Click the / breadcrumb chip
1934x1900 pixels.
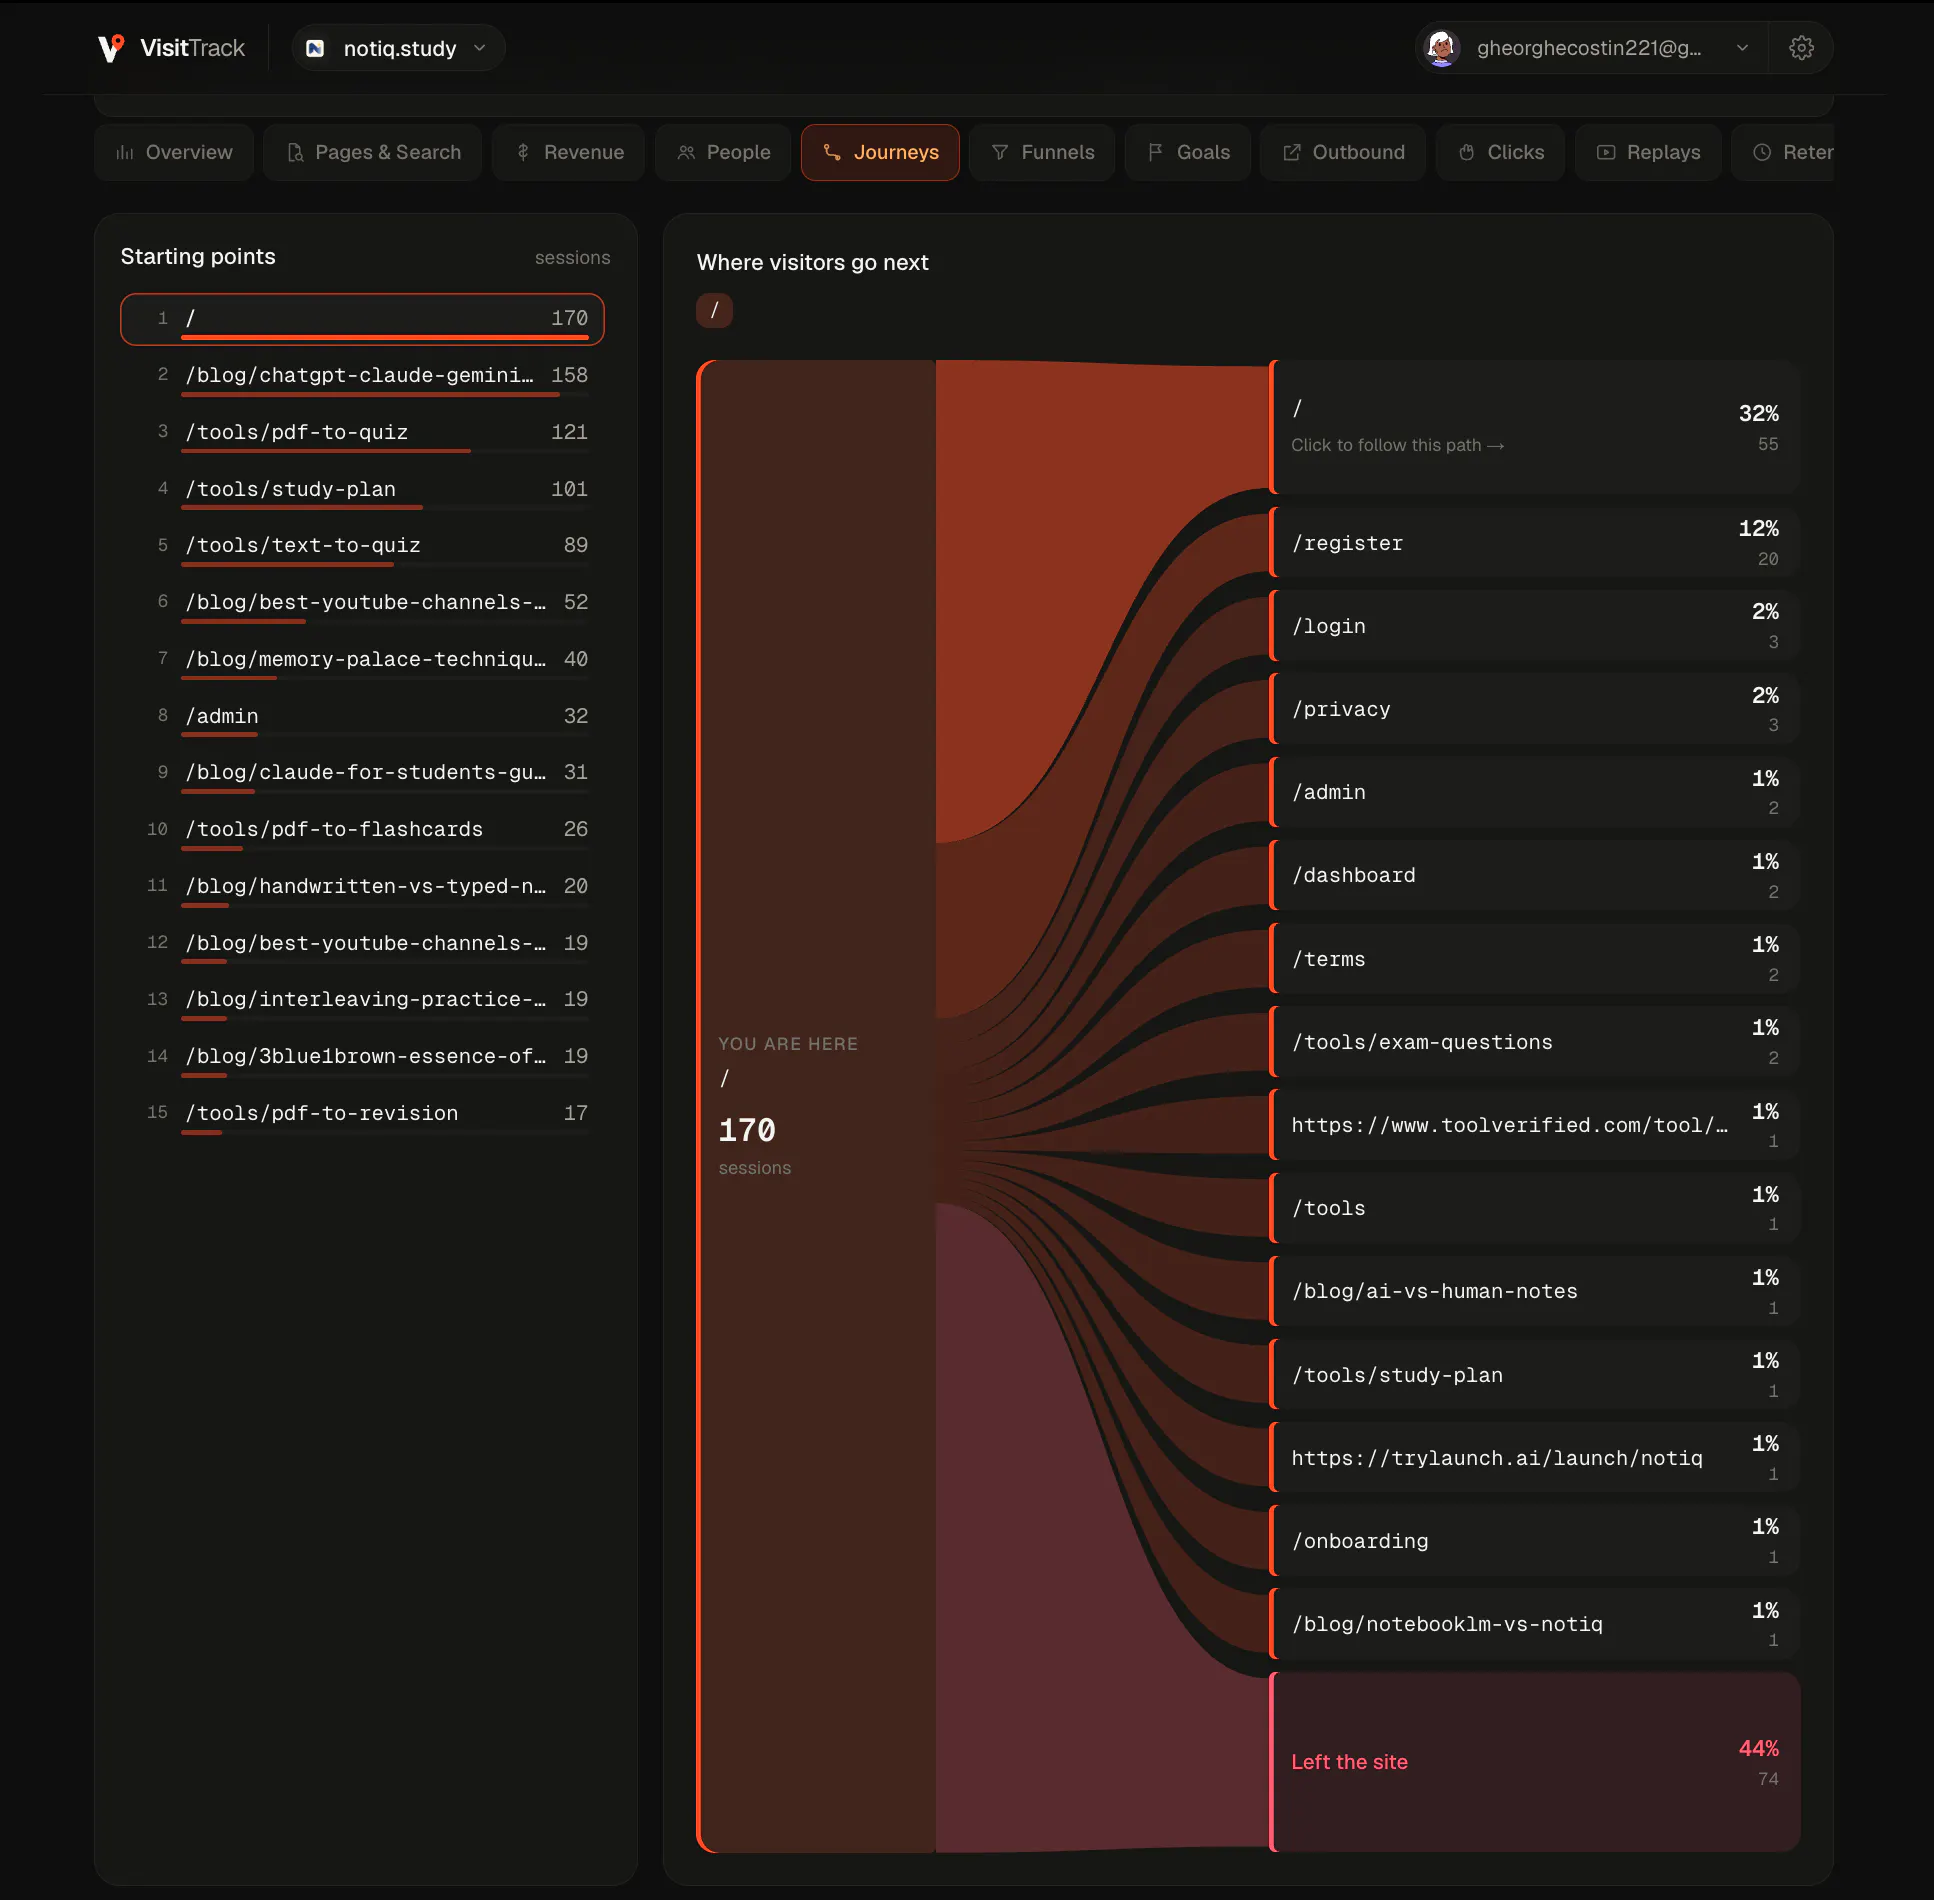[714, 310]
